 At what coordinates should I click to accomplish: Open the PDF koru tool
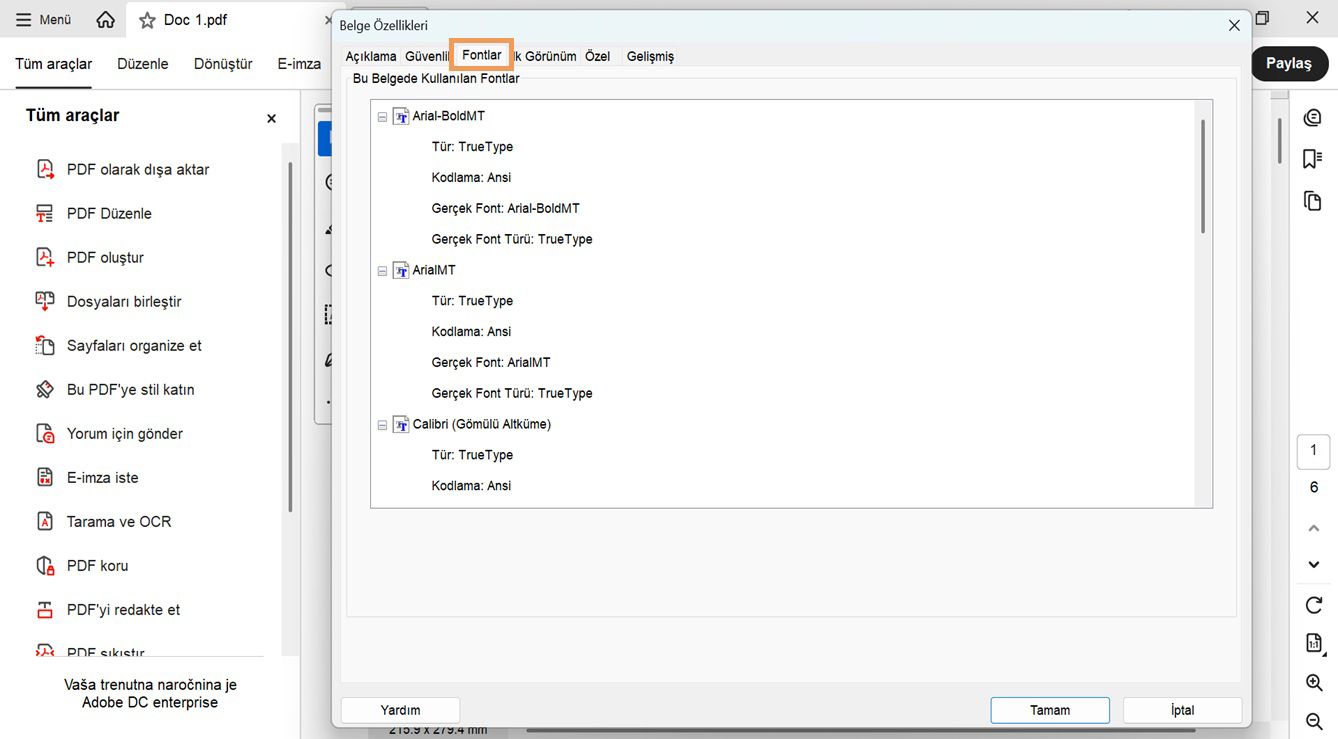(82, 565)
